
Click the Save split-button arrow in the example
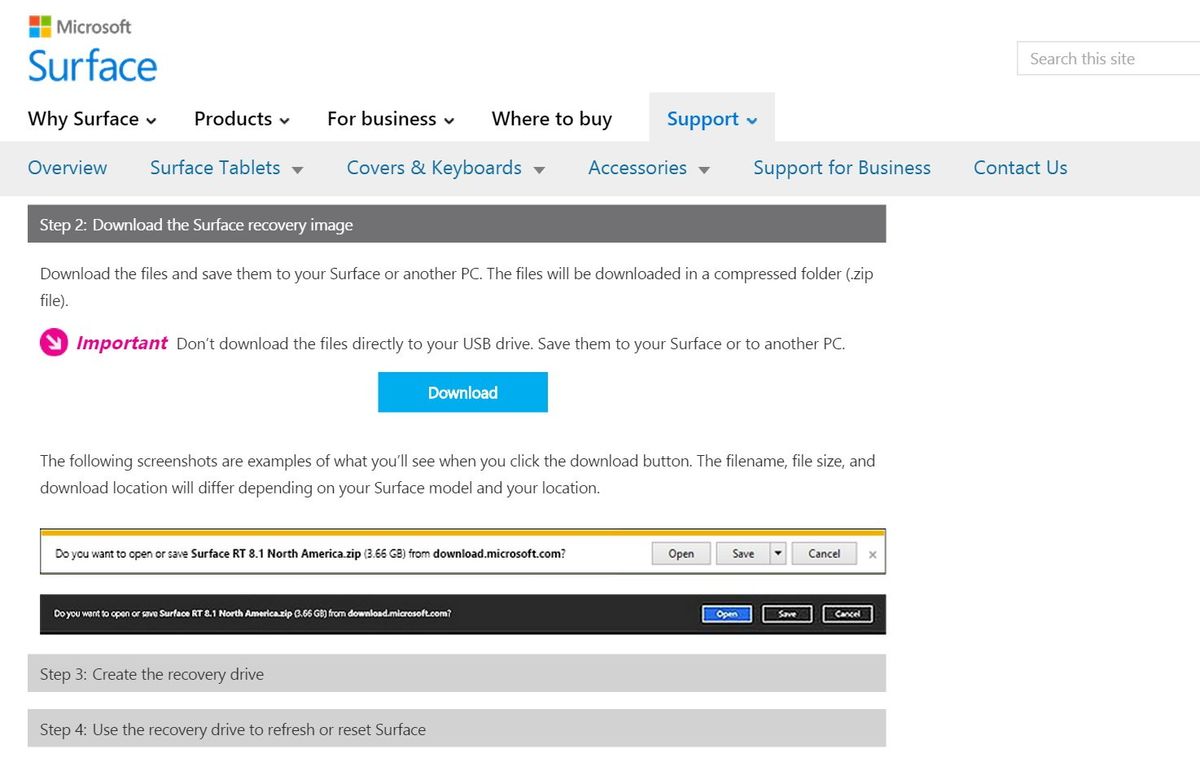(778, 552)
